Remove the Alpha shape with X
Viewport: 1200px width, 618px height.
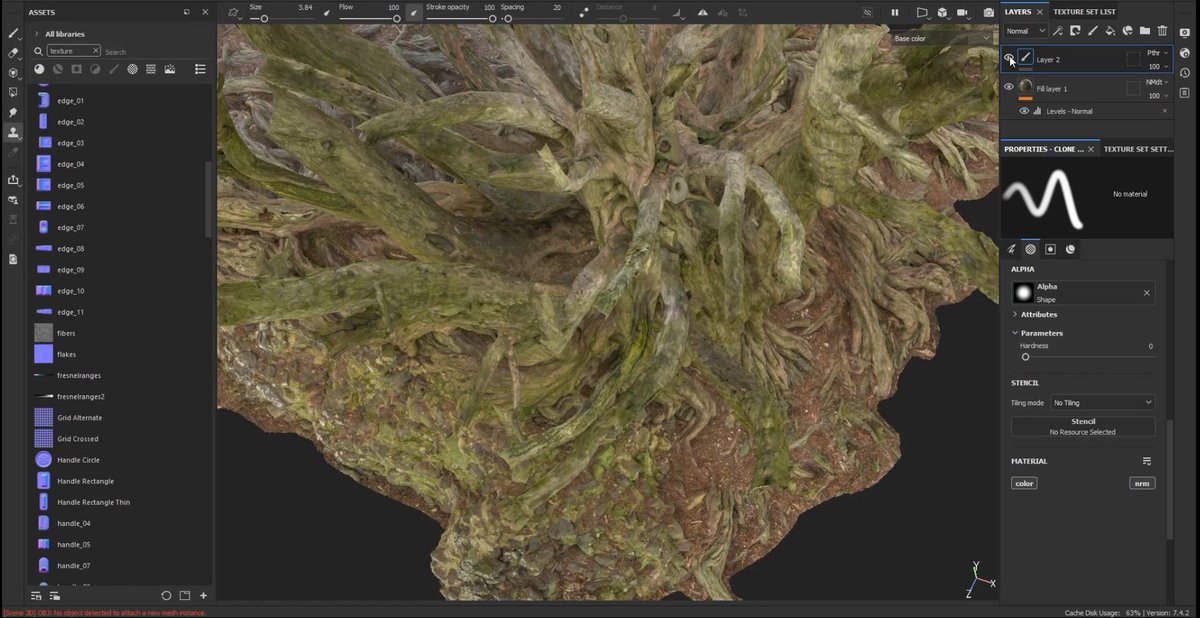point(1146,293)
